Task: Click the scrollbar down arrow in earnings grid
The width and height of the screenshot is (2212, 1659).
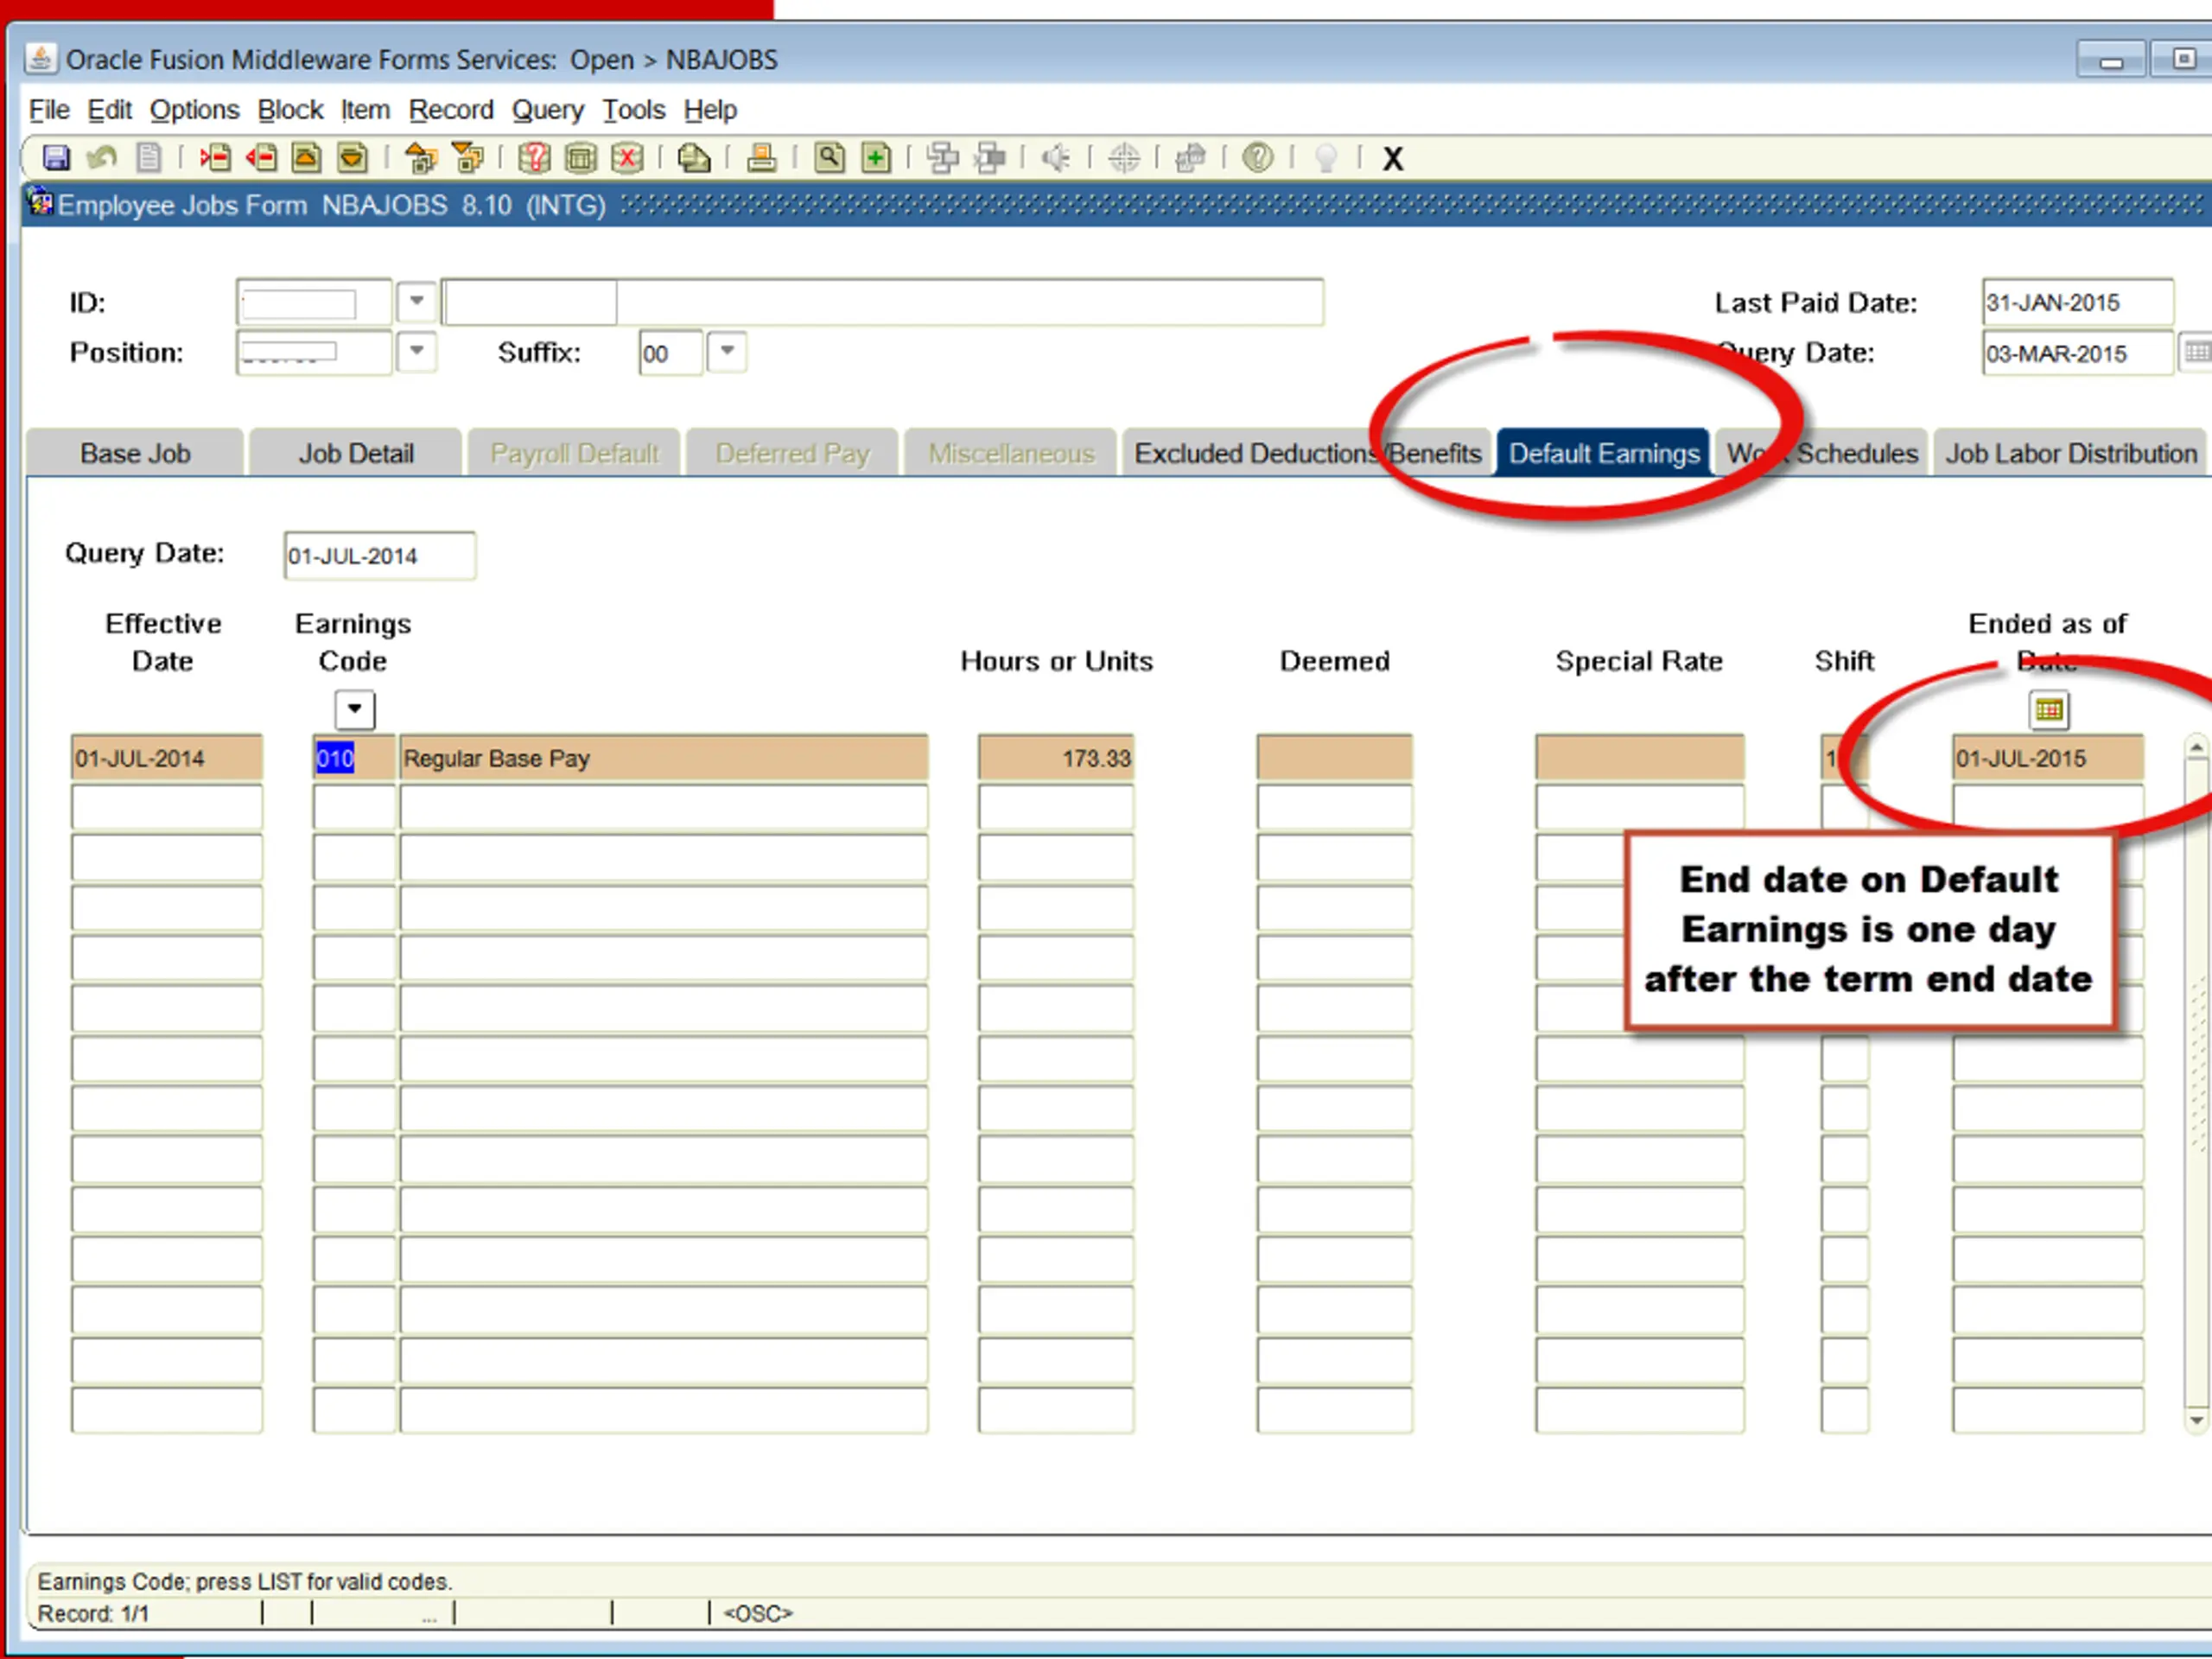Action: pyautogui.click(x=2196, y=1420)
